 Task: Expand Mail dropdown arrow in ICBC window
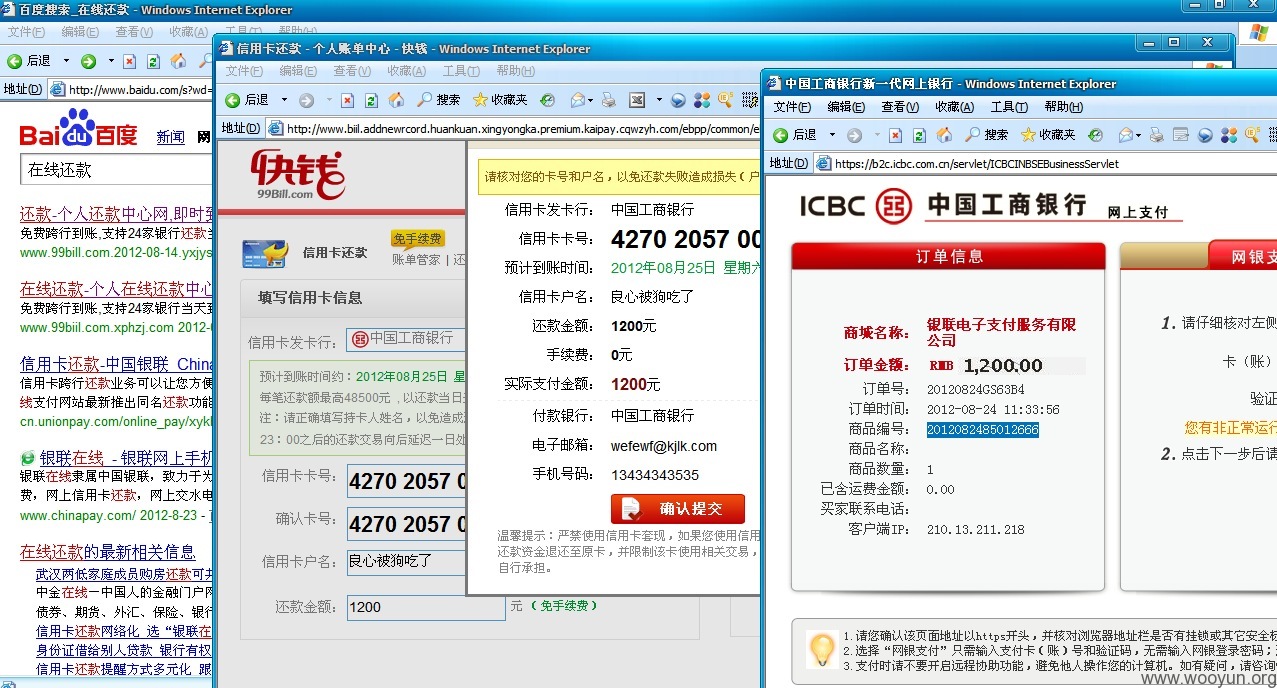pos(1138,135)
